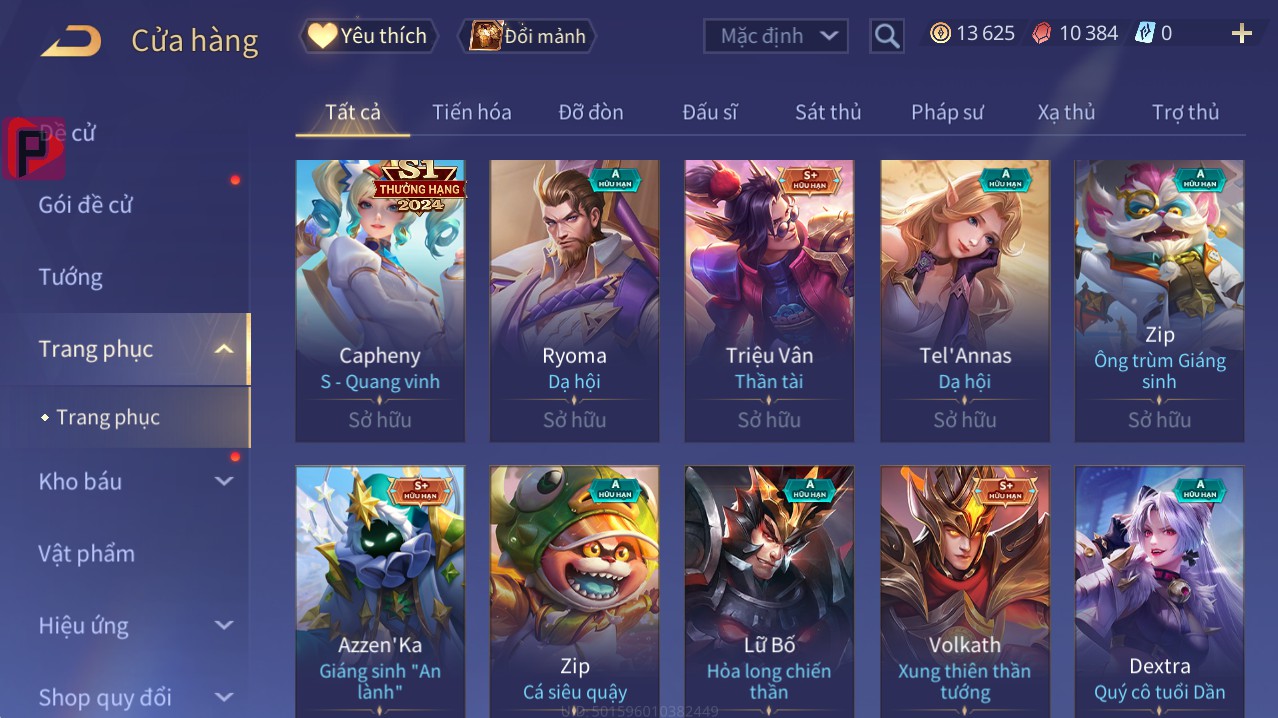Click the gold coin currency icon
Image resolution: width=1278 pixels, height=718 pixels.
pos(940,33)
